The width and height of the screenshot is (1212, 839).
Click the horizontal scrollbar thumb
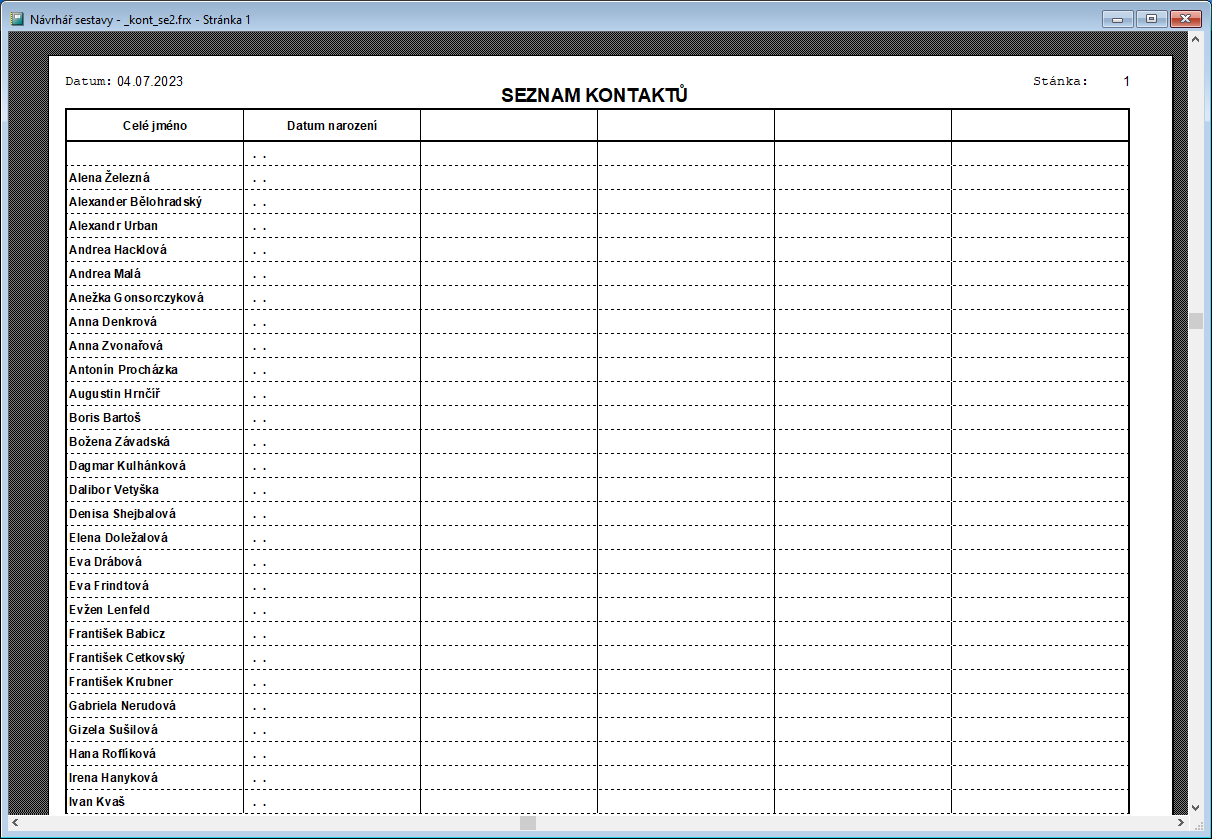[528, 823]
